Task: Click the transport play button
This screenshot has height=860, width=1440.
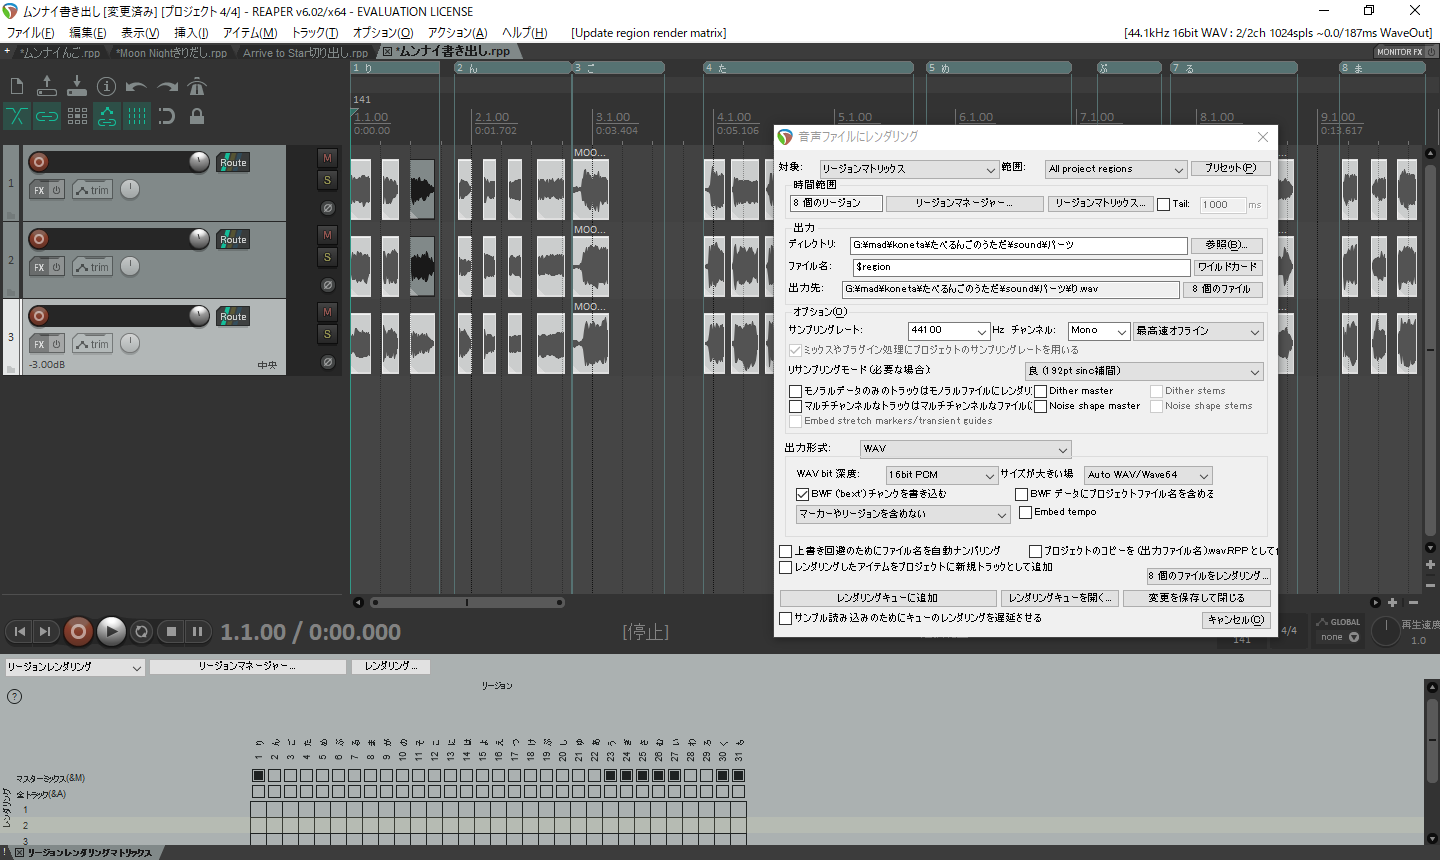Action: [x=111, y=631]
